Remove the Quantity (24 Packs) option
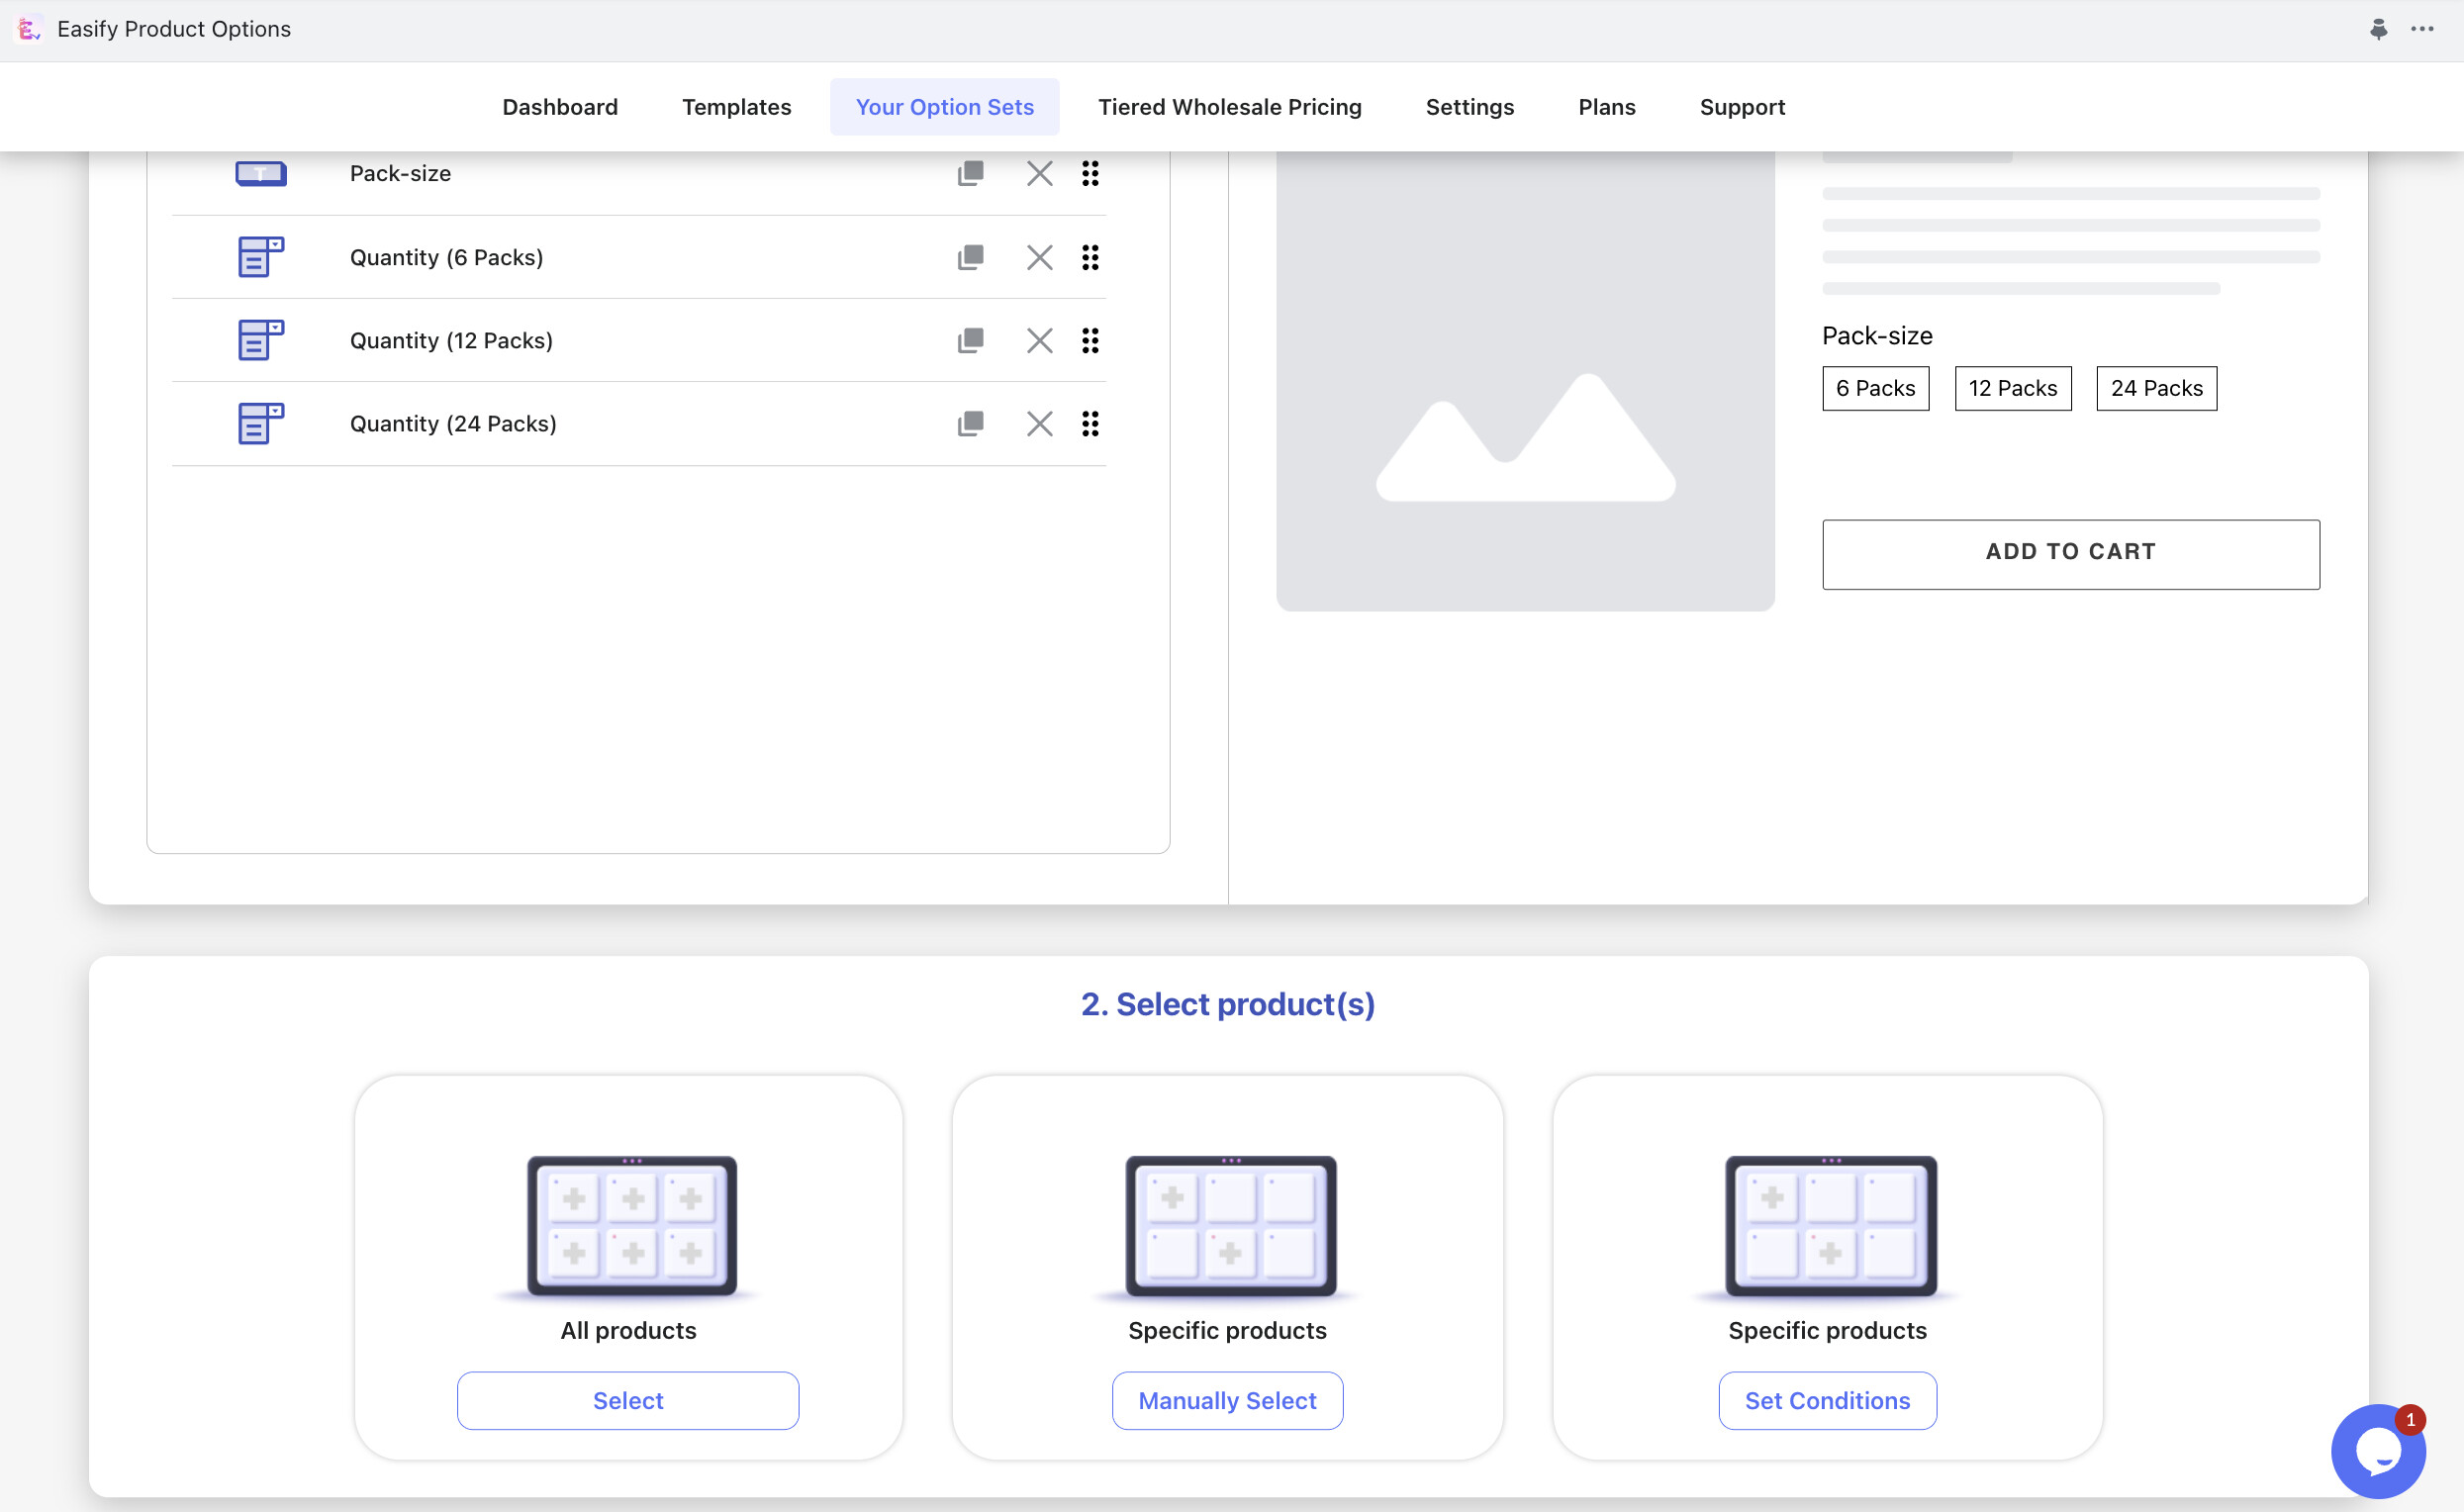Viewport: 2464px width, 1512px height. tap(1039, 424)
